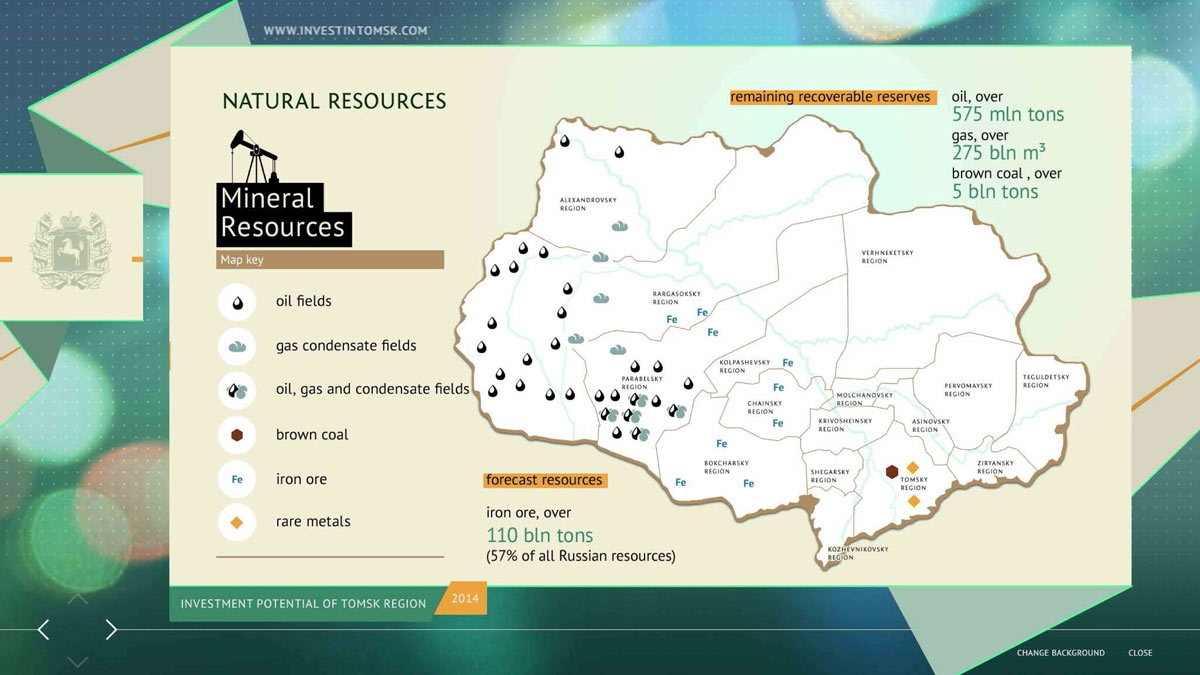
Task: Go to the next slide with right arrow
Action: point(111,629)
